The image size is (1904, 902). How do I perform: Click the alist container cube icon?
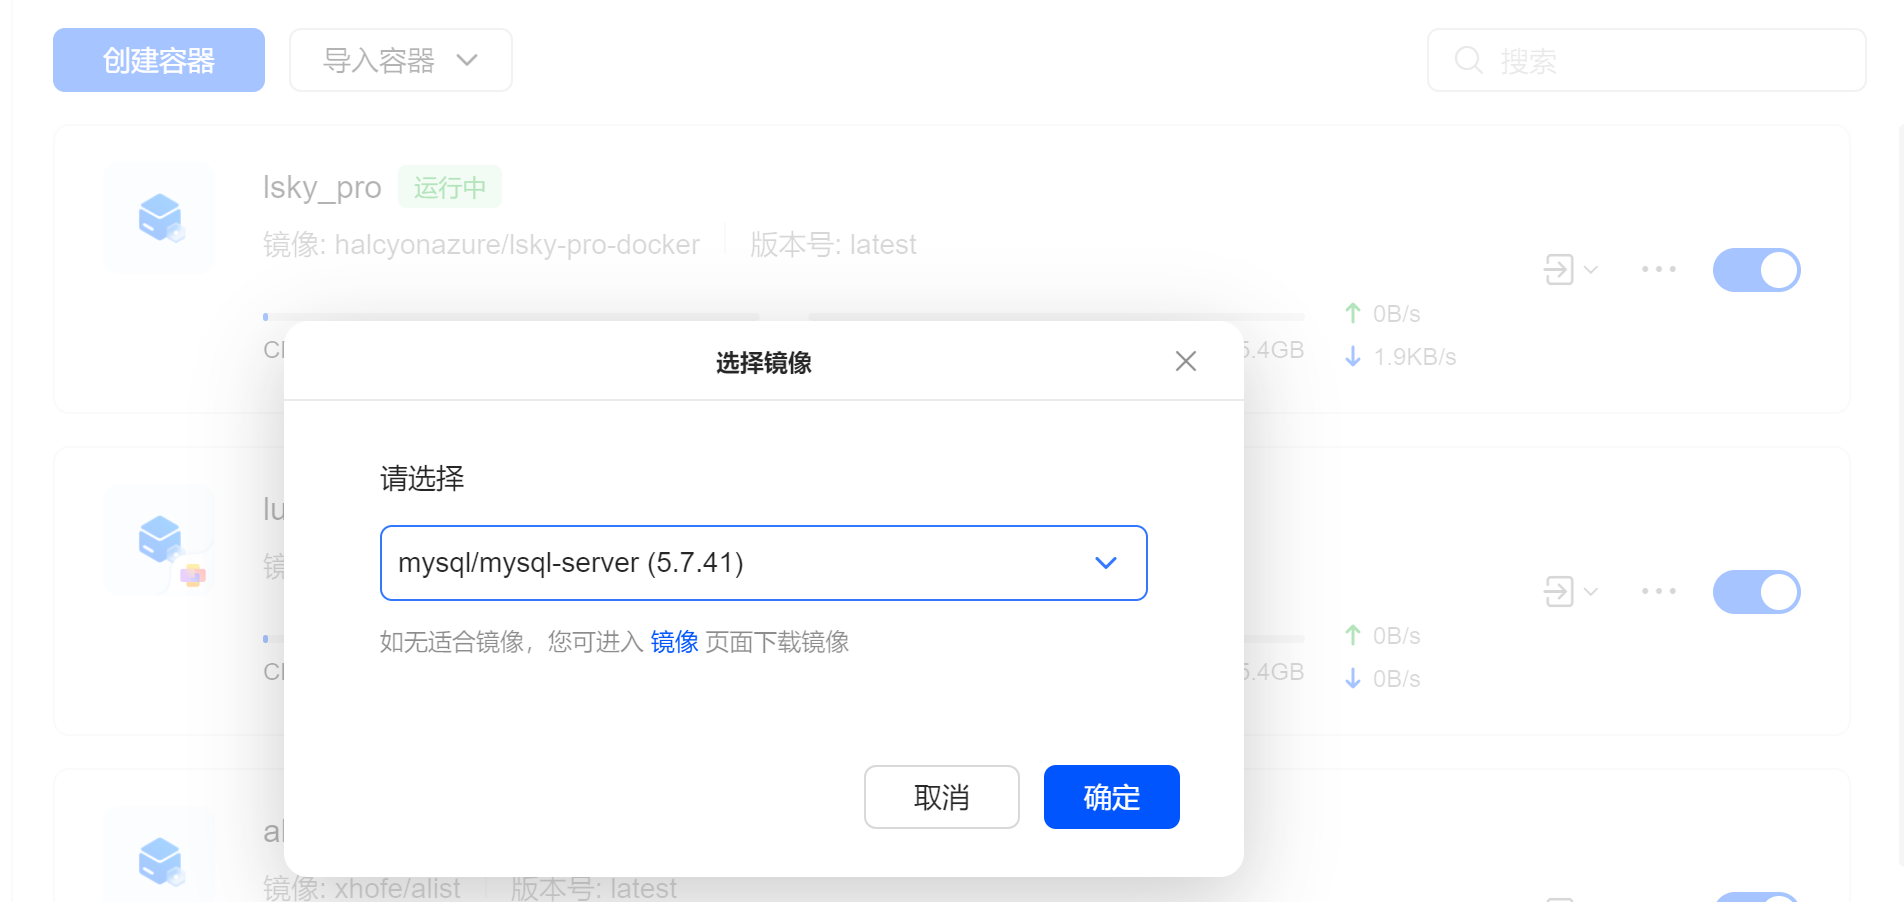[160, 860]
